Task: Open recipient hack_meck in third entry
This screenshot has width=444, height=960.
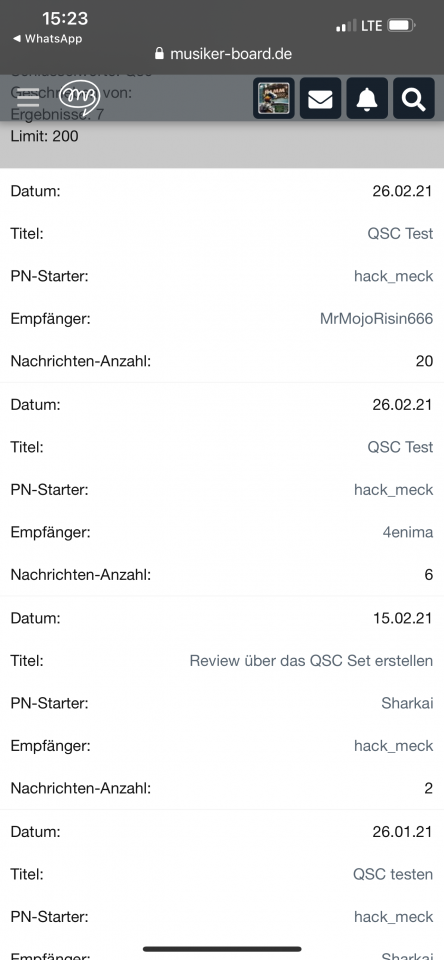Action: [393, 746]
